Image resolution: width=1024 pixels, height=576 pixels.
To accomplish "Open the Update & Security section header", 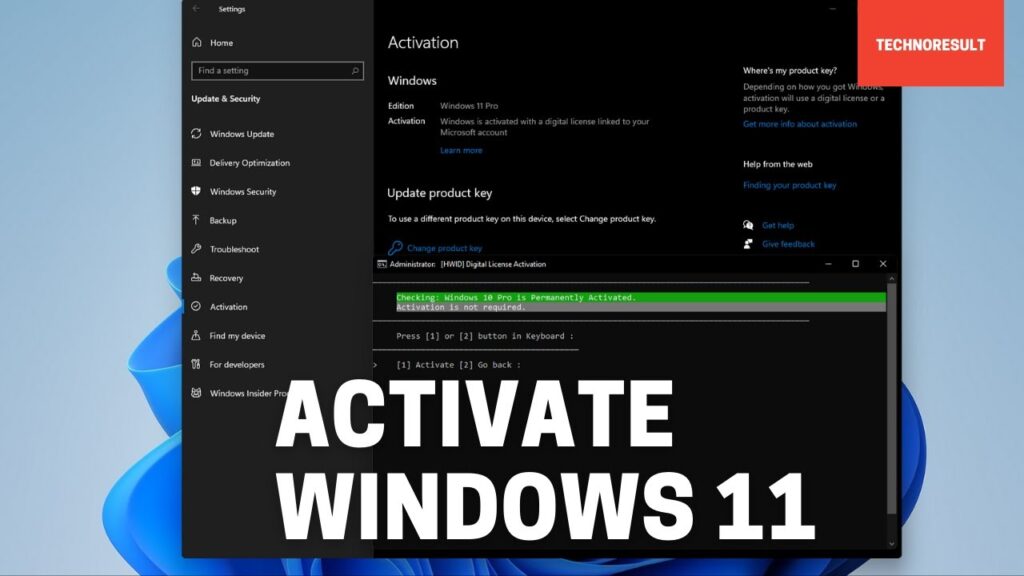I will click(x=228, y=99).
